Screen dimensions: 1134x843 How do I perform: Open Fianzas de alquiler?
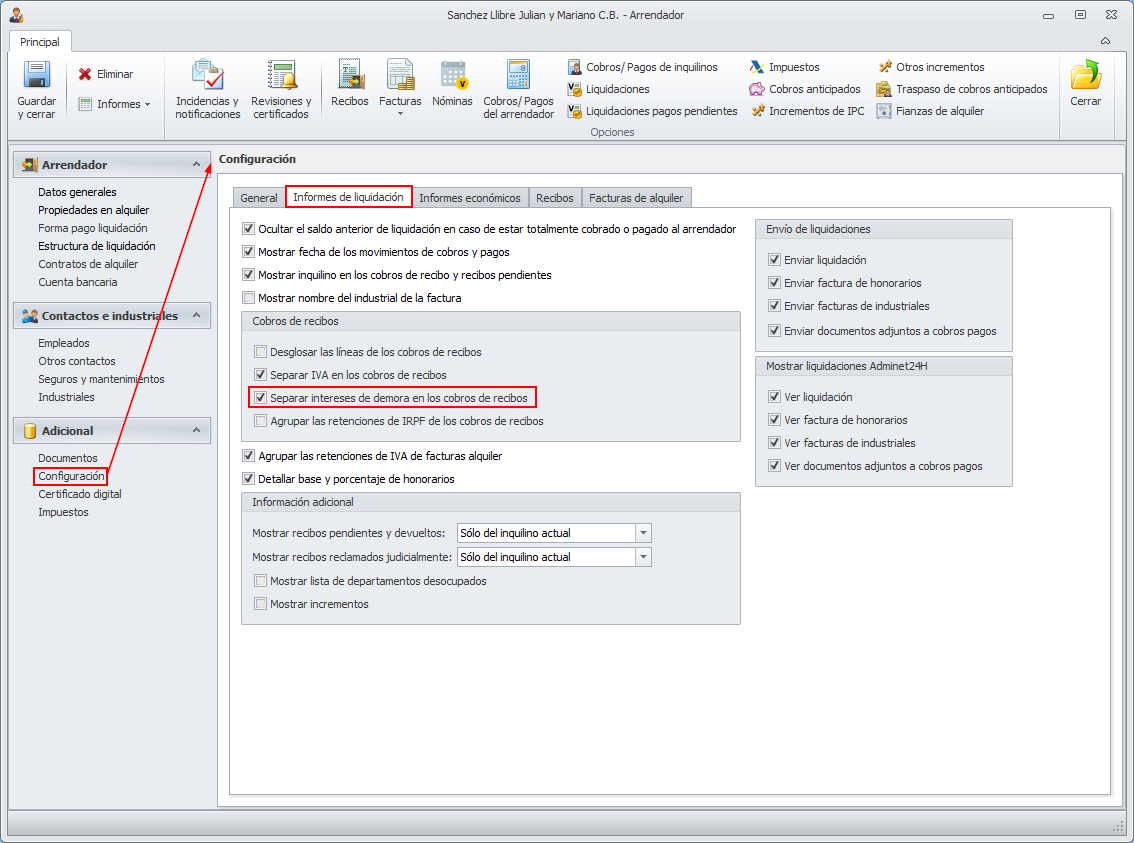[x=931, y=111]
